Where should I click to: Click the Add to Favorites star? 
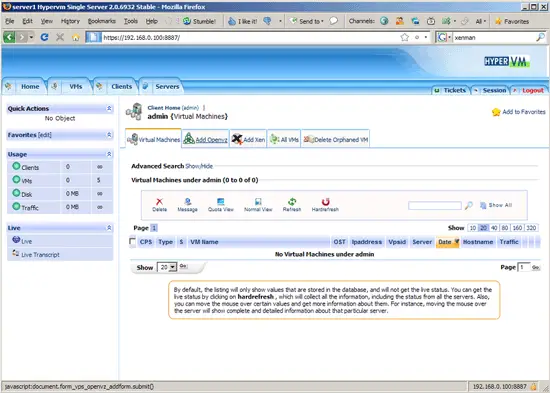click(x=496, y=112)
